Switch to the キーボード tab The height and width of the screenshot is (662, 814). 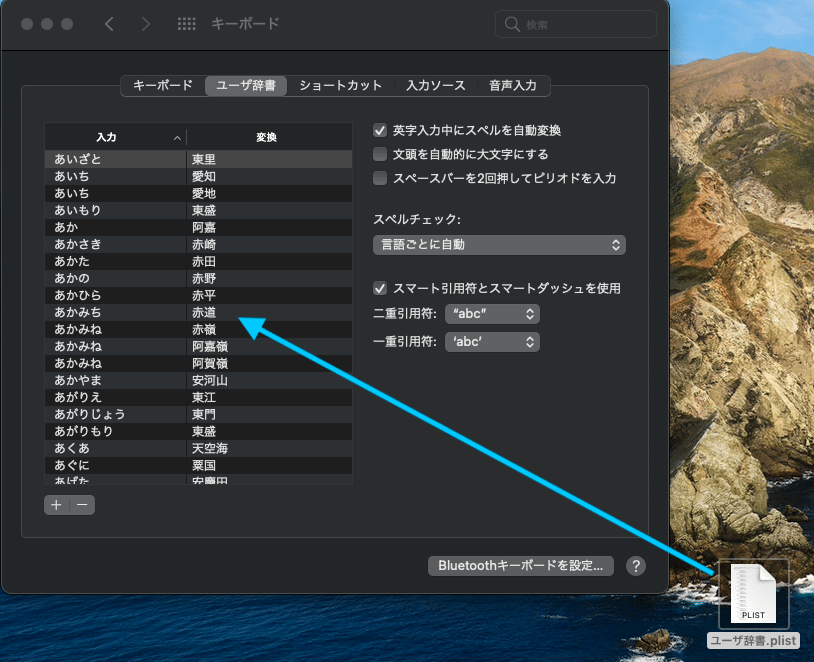pos(163,86)
